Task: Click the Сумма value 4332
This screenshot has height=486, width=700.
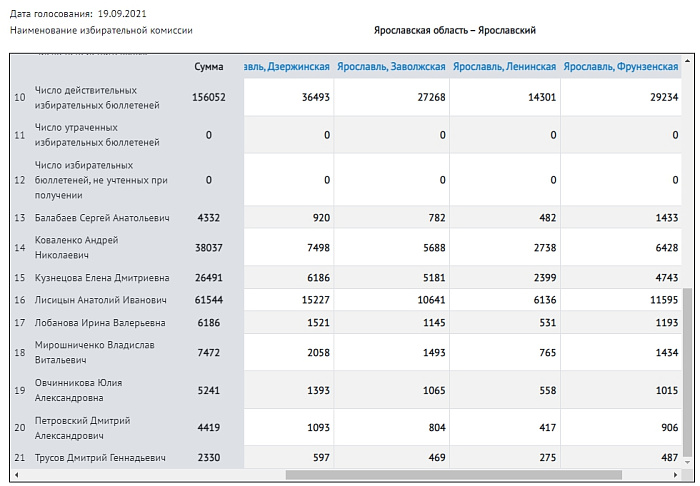Action: click(x=208, y=218)
